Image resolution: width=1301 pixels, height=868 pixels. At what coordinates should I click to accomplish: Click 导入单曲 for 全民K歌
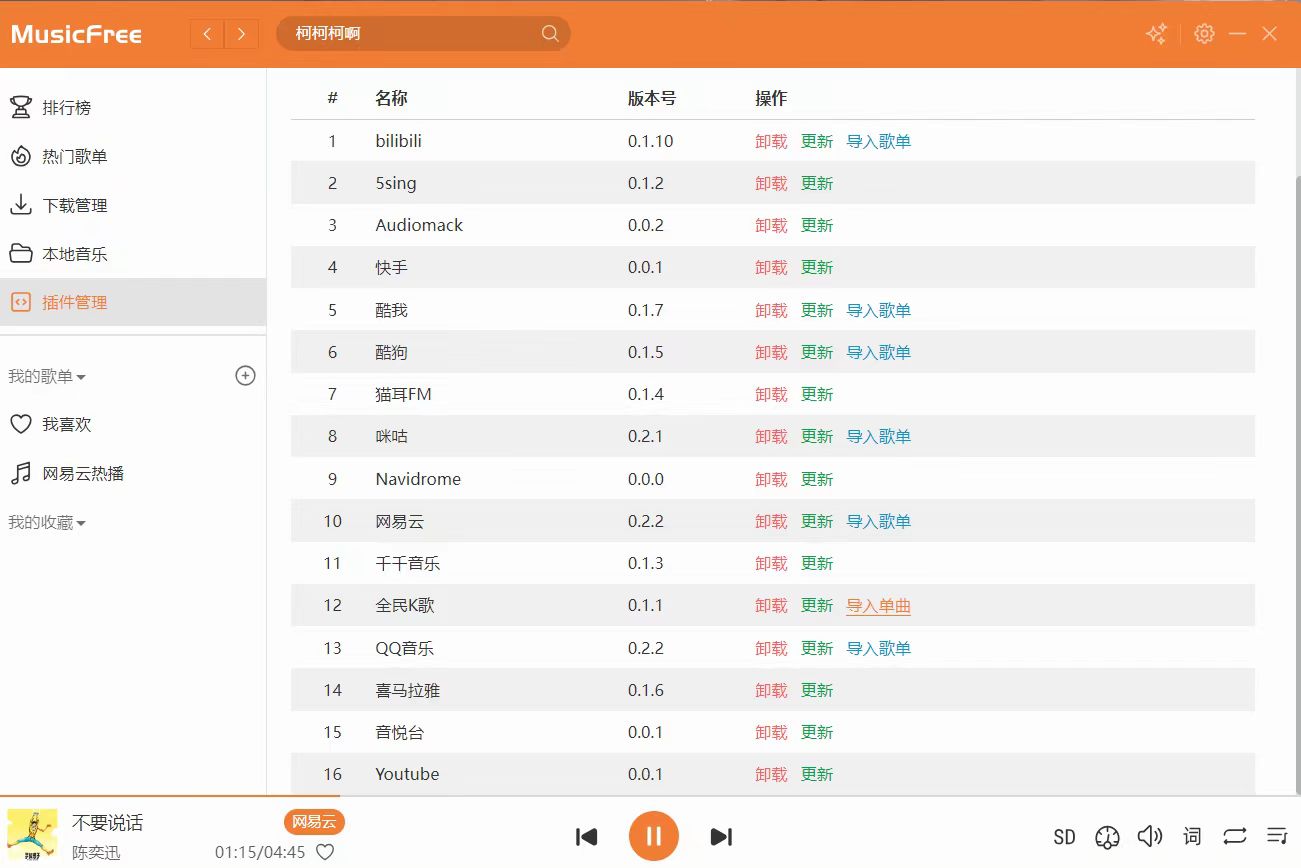[879, 605]
